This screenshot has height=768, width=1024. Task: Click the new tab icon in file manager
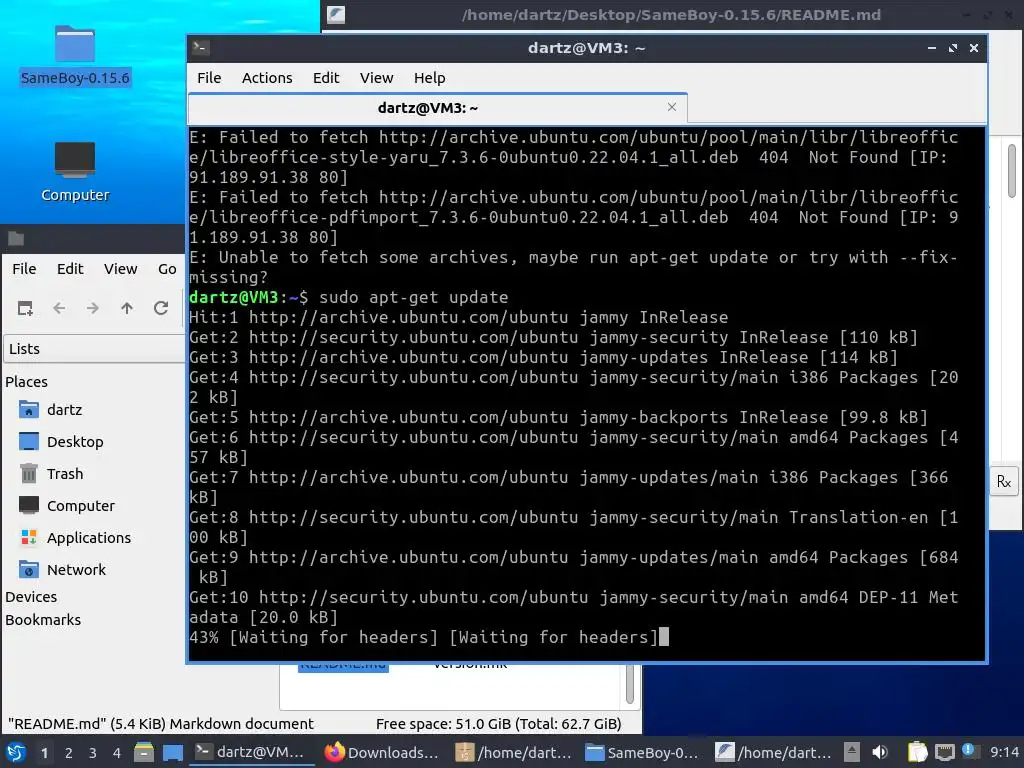pos(25,308)
